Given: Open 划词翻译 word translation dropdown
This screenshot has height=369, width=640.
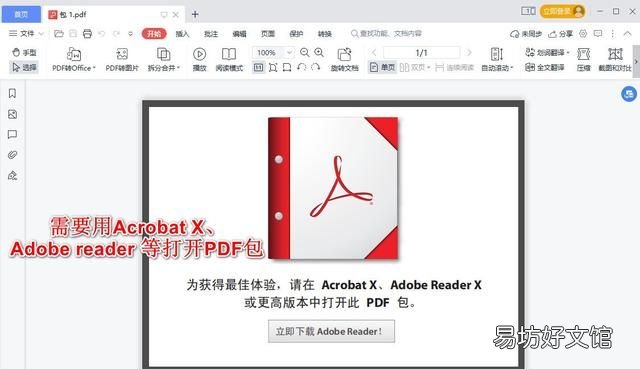Looking at the screenshot, I should point(547,52).
